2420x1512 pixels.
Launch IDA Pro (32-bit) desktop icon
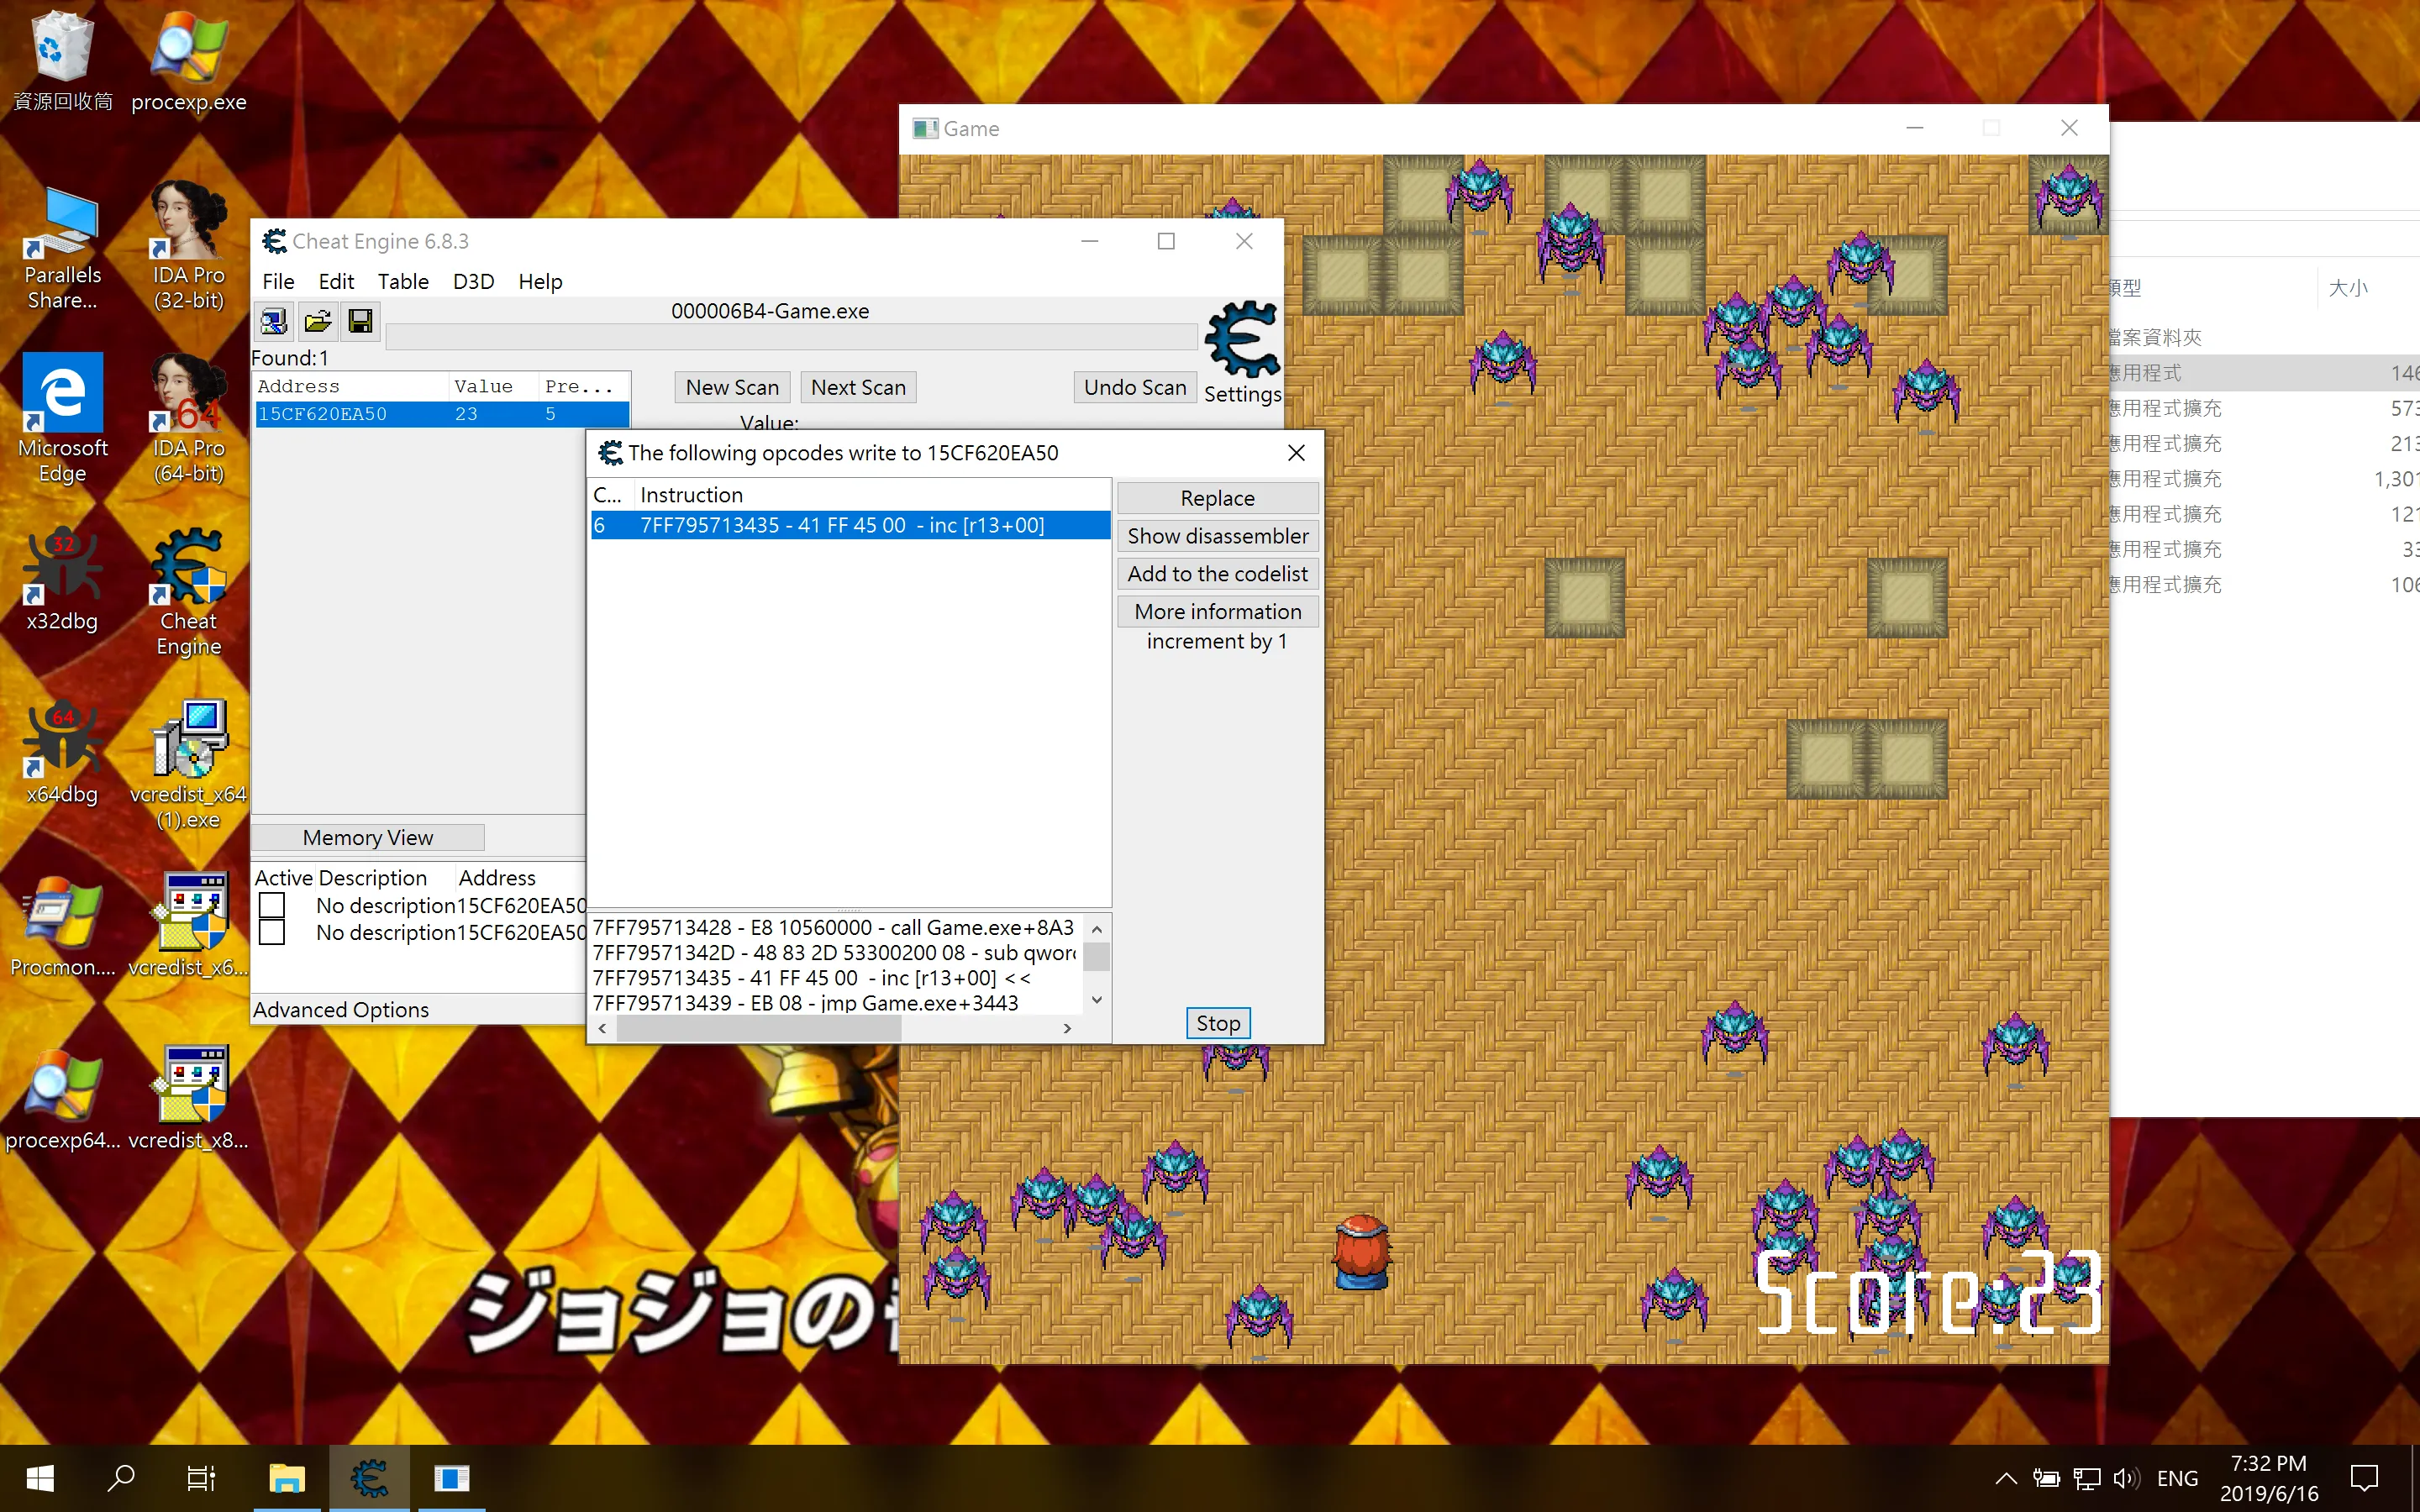[188, 247]
